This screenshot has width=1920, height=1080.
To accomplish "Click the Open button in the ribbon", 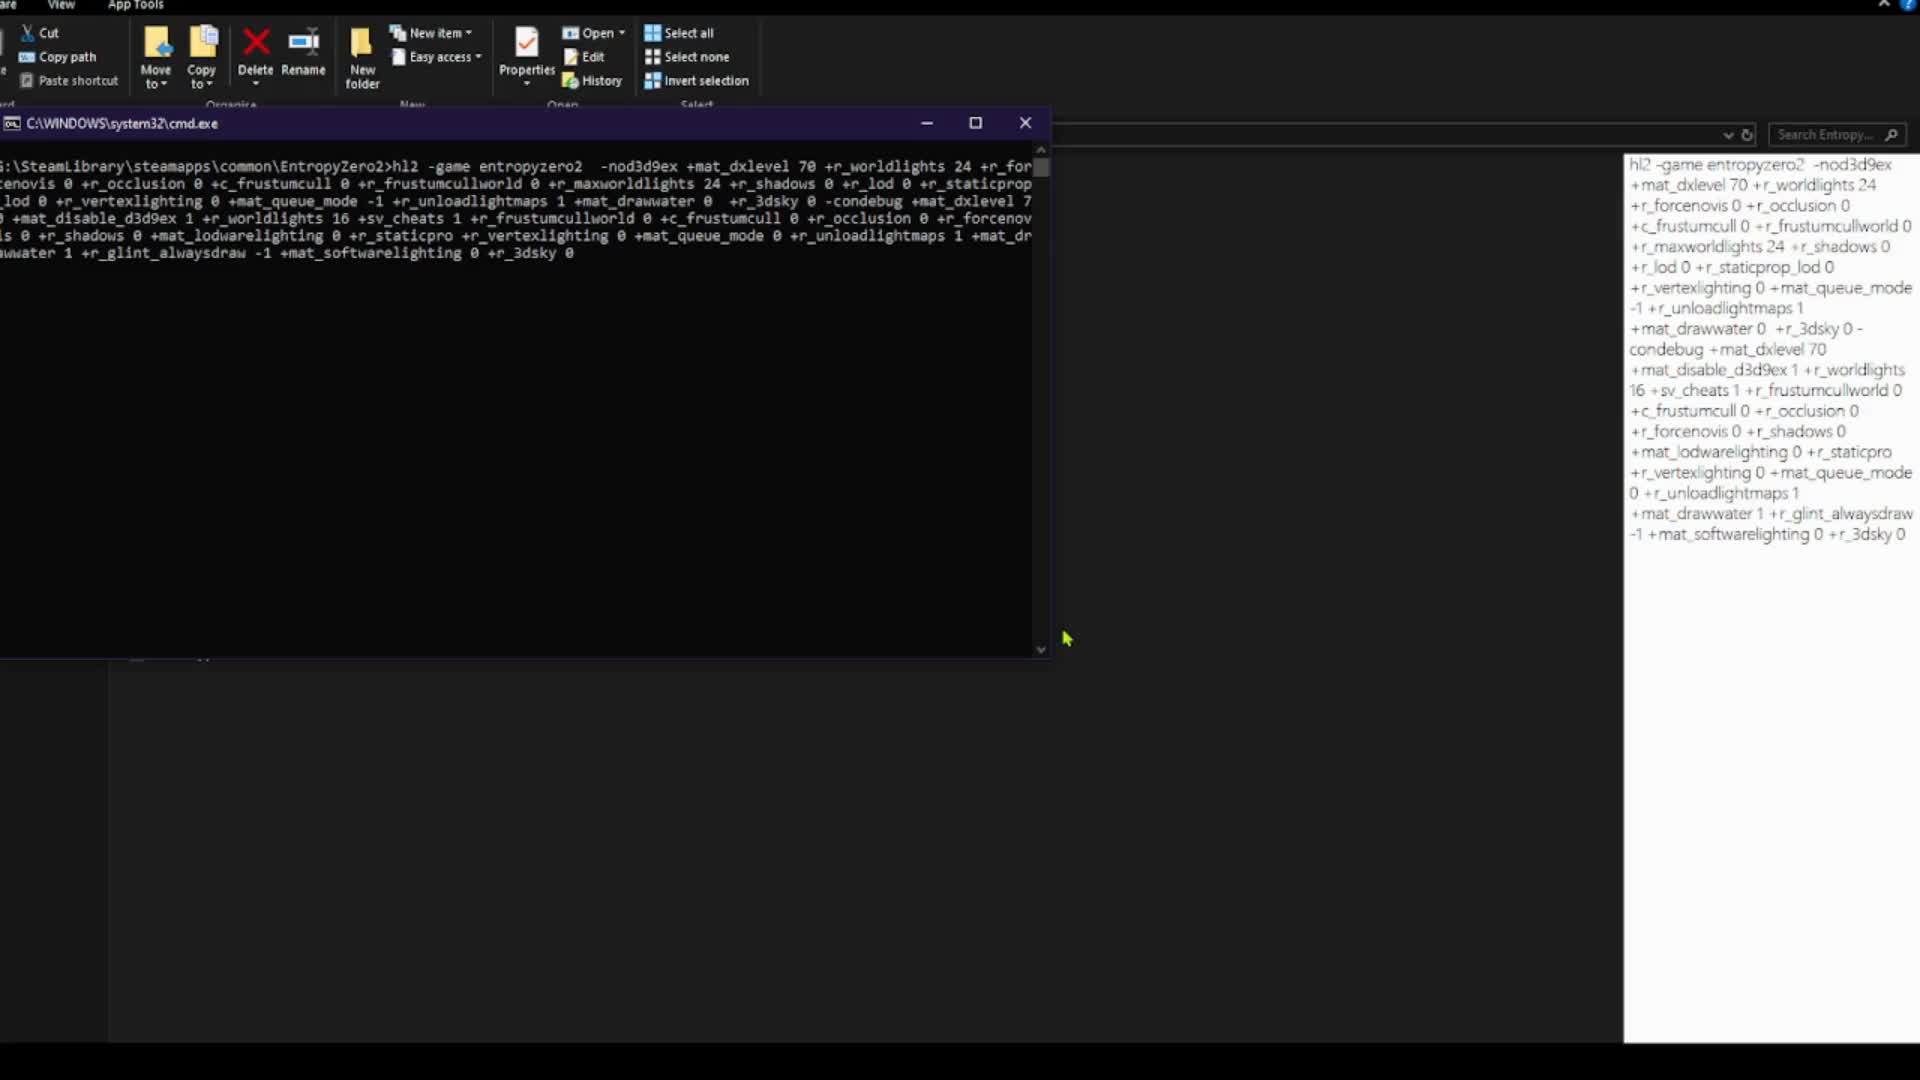I will (x=593, y=32).
